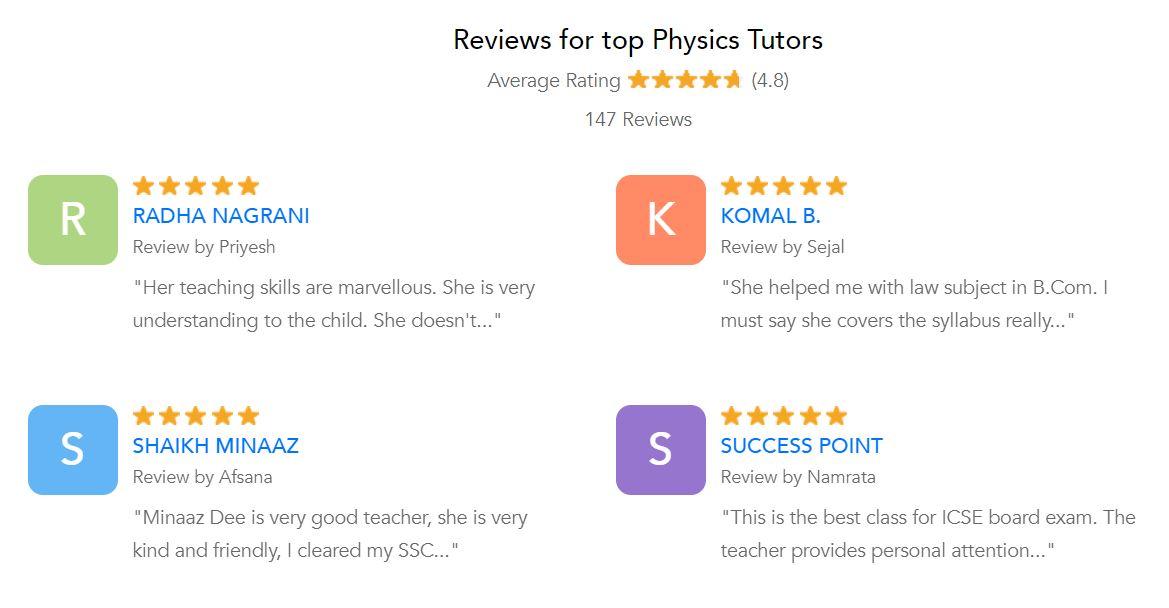This screenshot has width=1169, height=608.
Task: Click a star in Shaikh Minaaz's rating
Action: (x=196, y=415)
